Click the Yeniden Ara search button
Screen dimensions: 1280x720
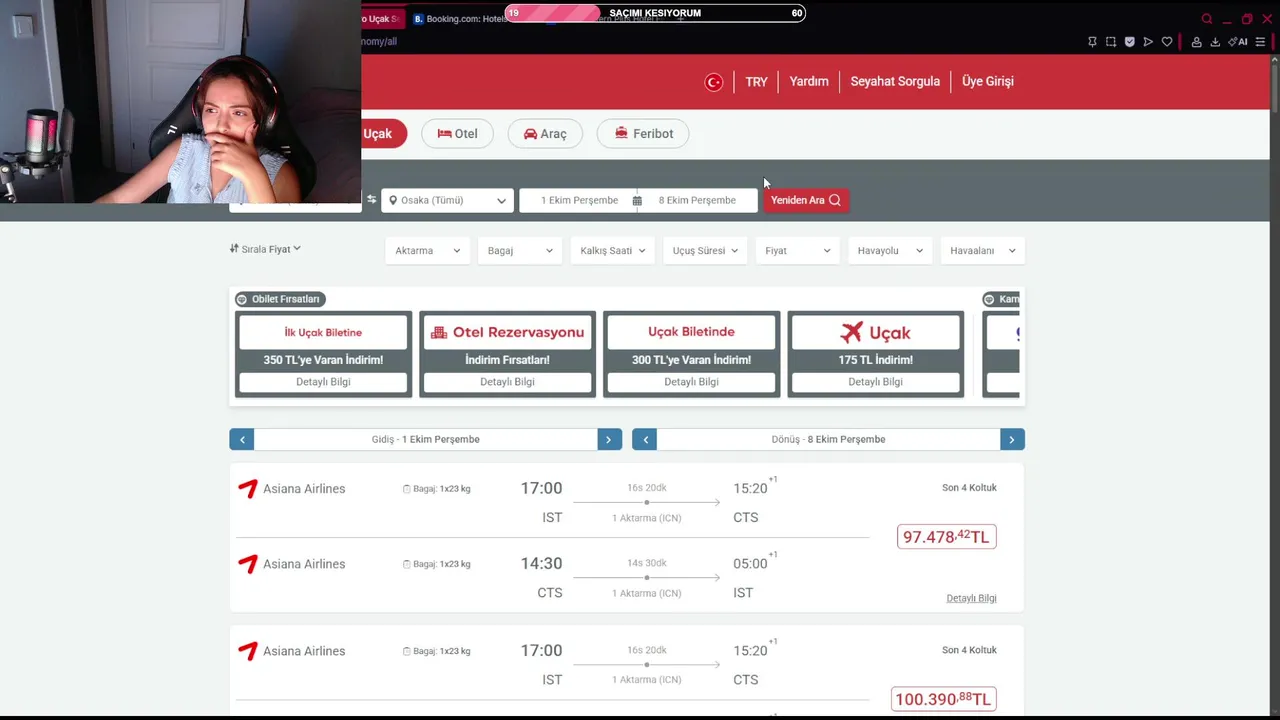(806, 200)
